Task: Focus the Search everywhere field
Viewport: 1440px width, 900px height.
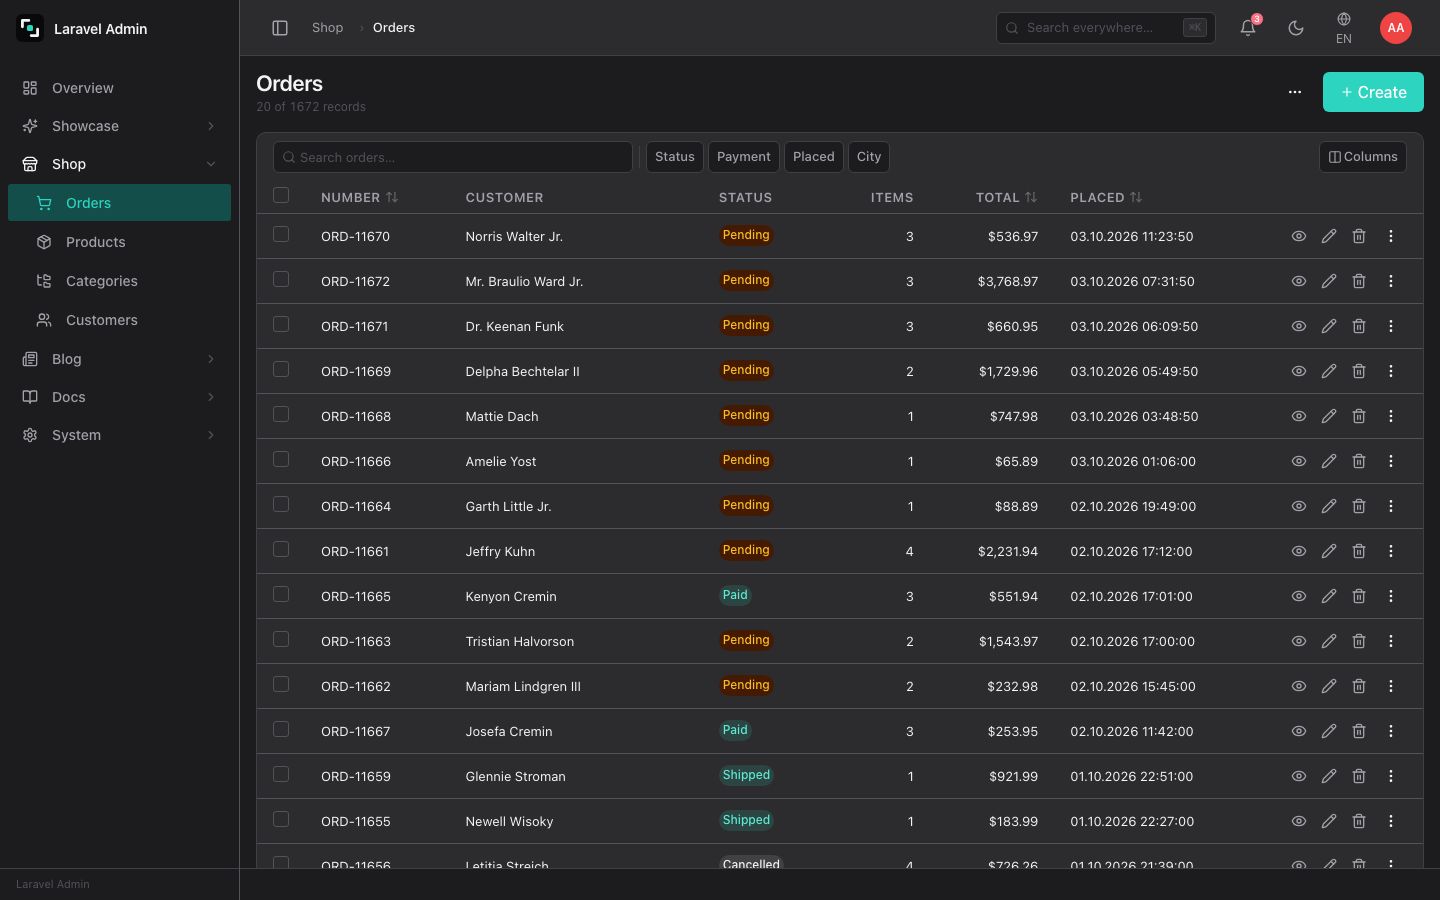Action: pyautogui.click(x=1106, y=28)
